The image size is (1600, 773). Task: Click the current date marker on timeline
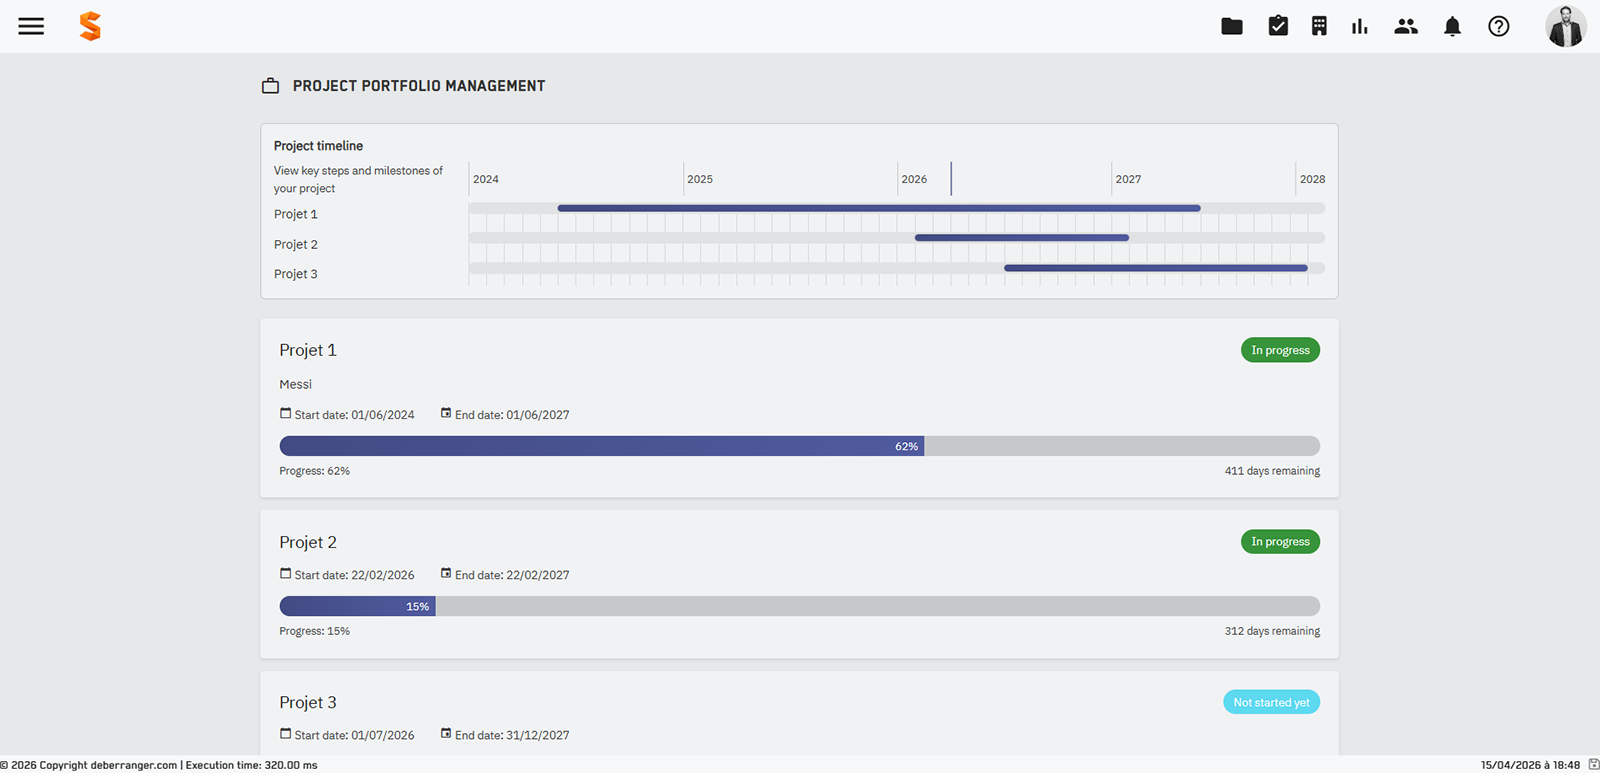tap(951, 179)
